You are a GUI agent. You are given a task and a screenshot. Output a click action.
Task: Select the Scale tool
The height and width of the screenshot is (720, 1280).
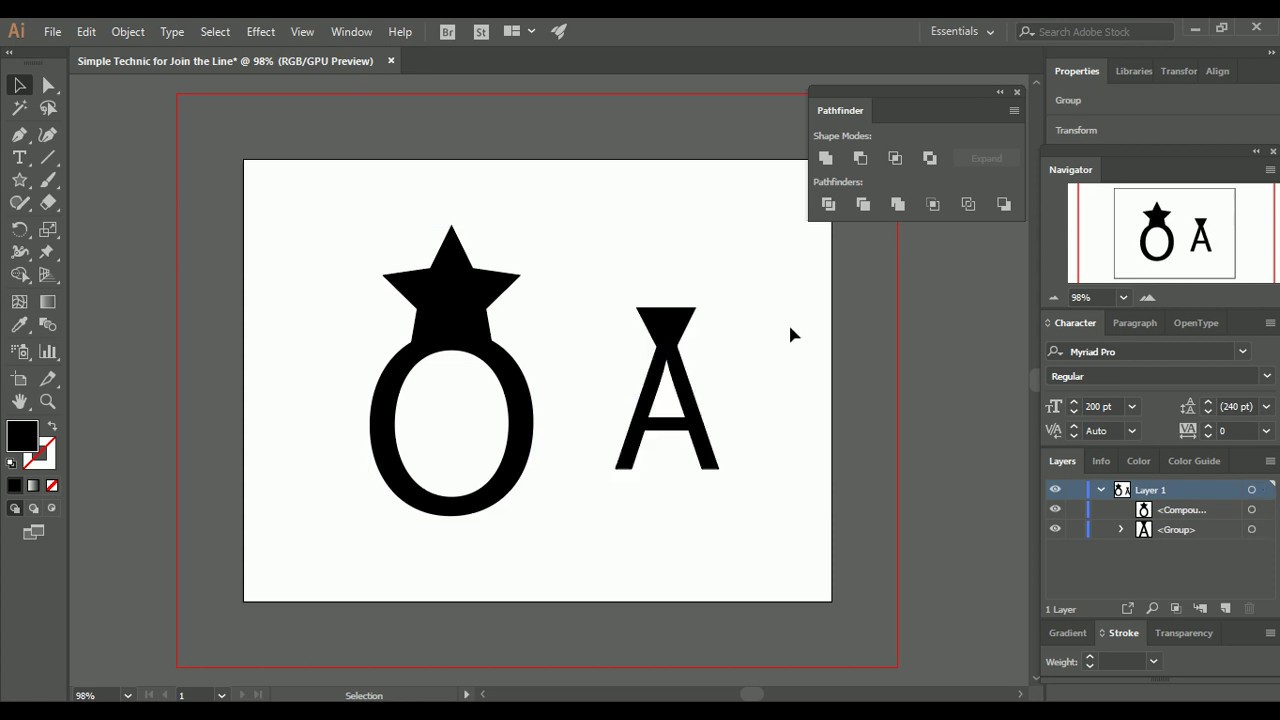(48, 229)
